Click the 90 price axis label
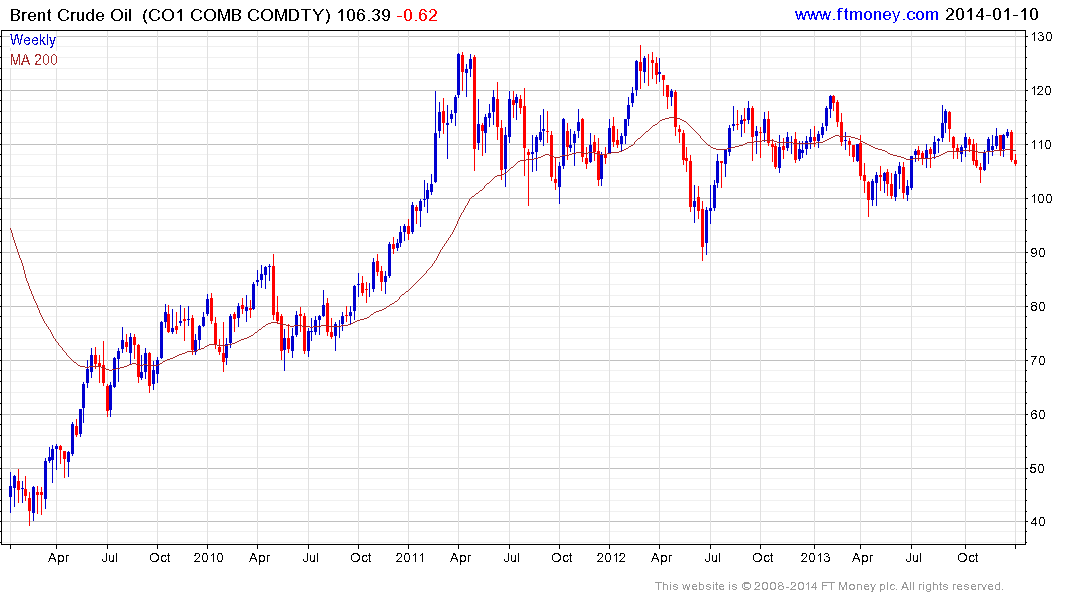1075x600 pixels. (1038, 252)
